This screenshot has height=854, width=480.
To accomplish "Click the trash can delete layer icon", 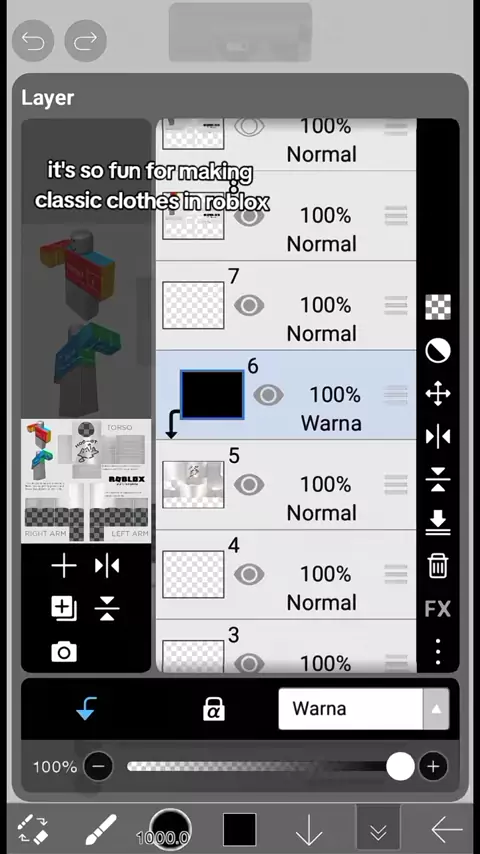I will coord(438,566).
